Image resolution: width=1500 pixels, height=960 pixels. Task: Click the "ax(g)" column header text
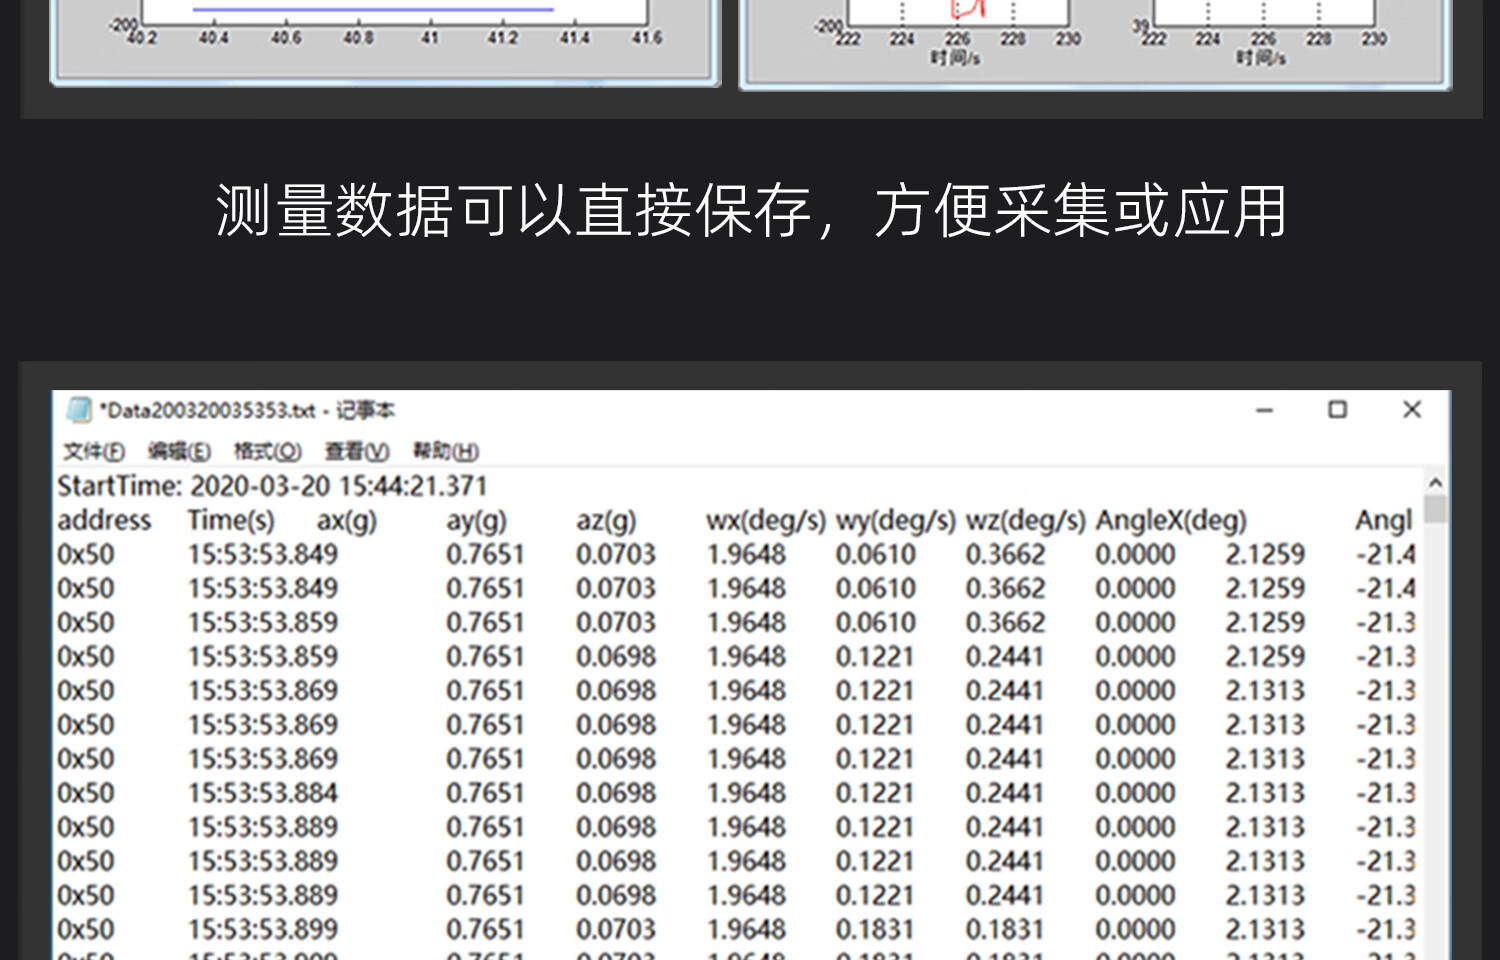(x=347, y=520)
